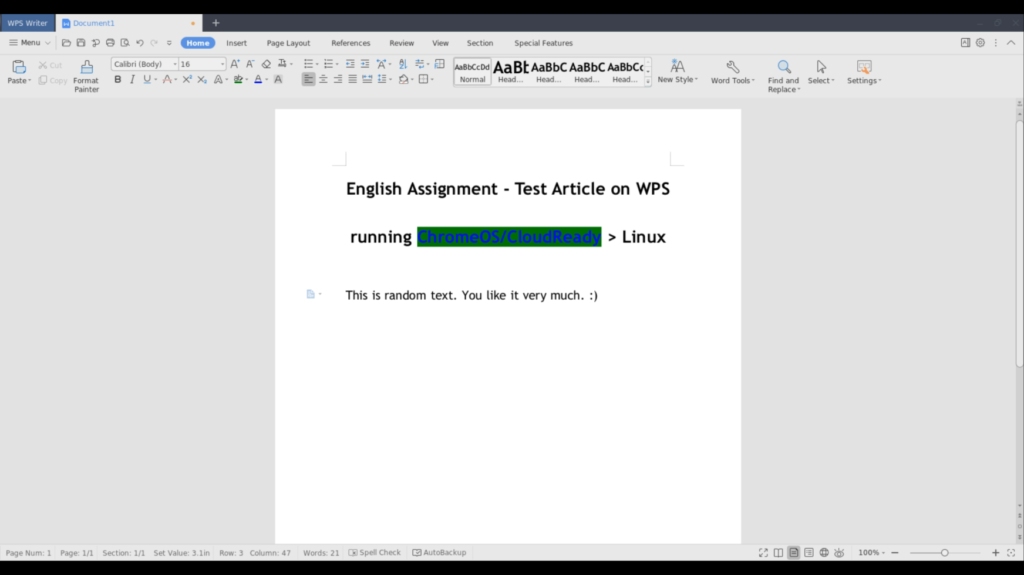Zoom in with the plus button

pos(996,553)
